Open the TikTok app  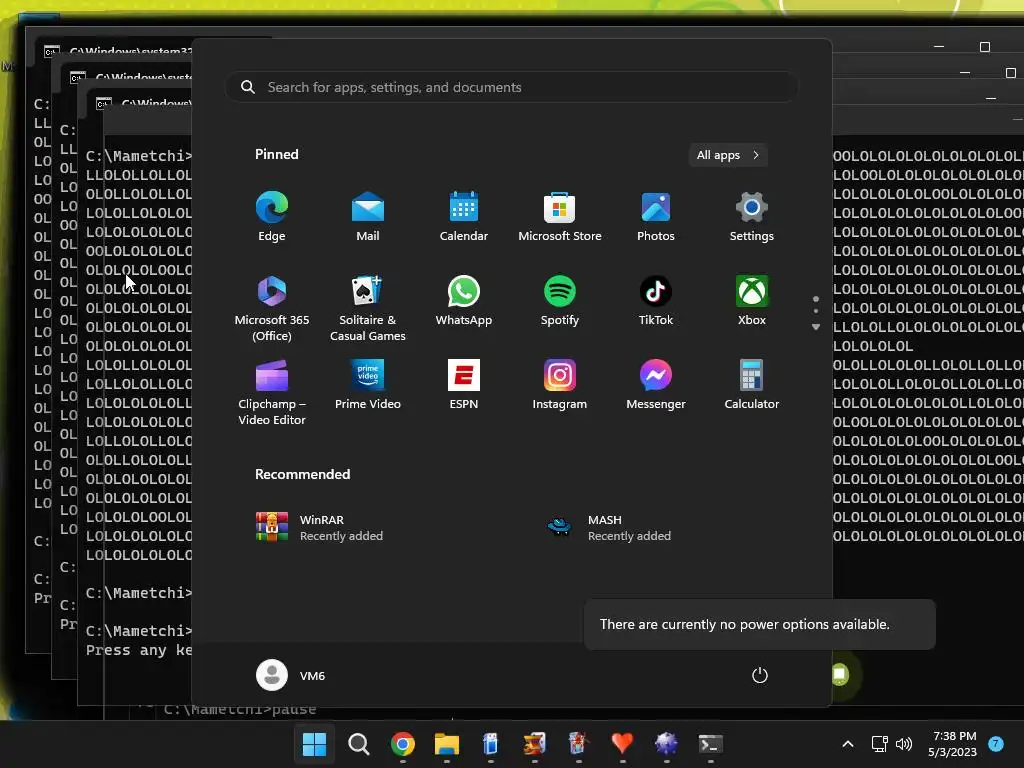(x=656, y=301)
